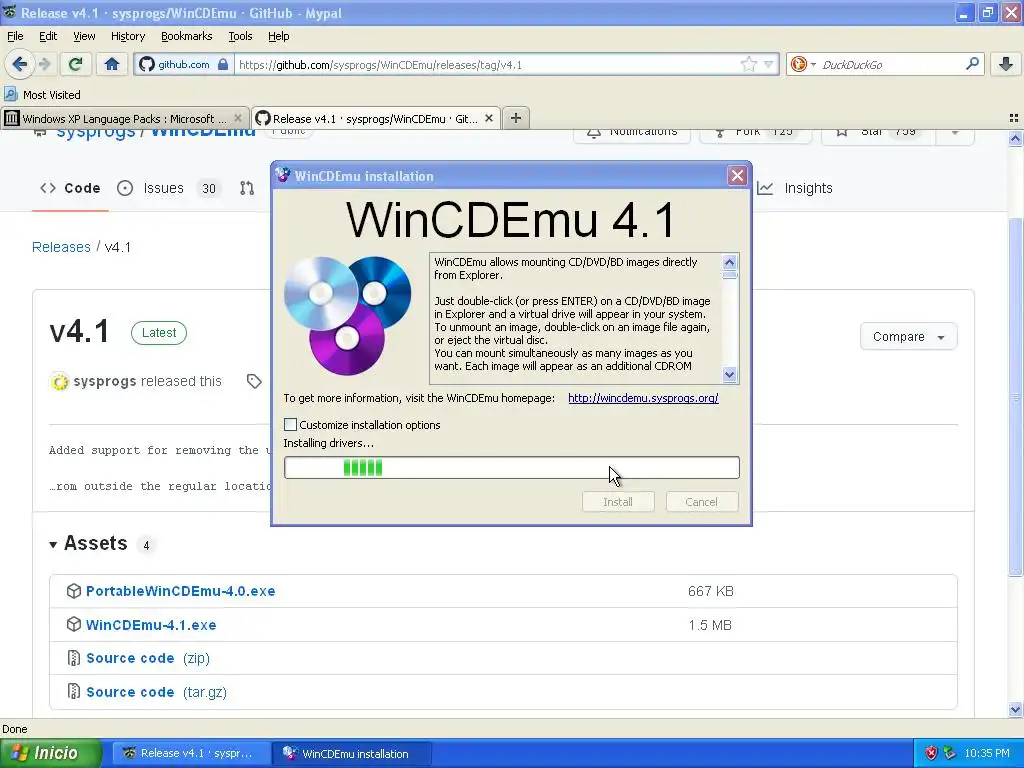Open the Tools menu

(x=240, y=36)
